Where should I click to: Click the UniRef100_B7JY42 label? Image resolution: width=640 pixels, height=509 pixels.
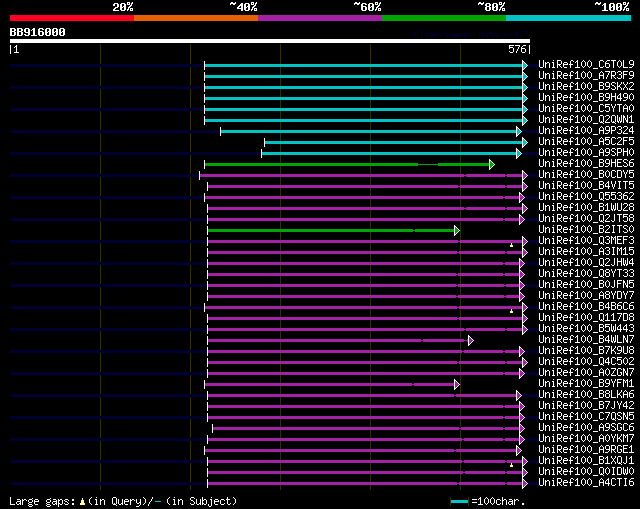tap(586, 406)
